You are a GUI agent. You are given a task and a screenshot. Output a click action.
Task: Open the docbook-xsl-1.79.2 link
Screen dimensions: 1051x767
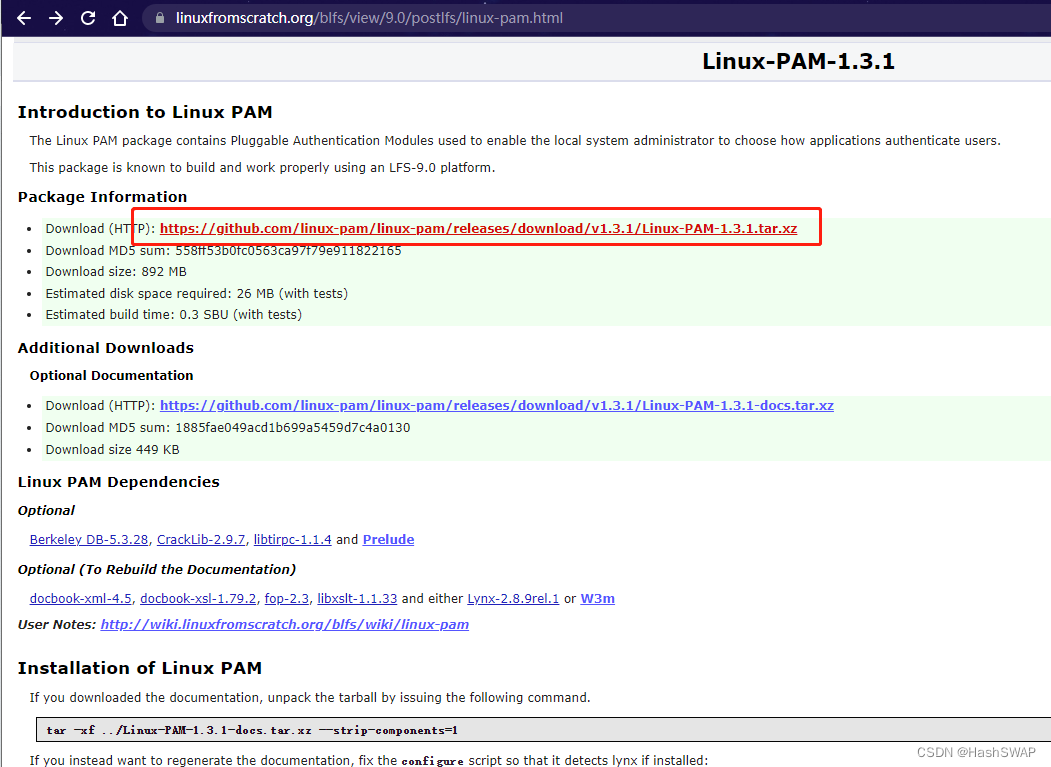198,599
